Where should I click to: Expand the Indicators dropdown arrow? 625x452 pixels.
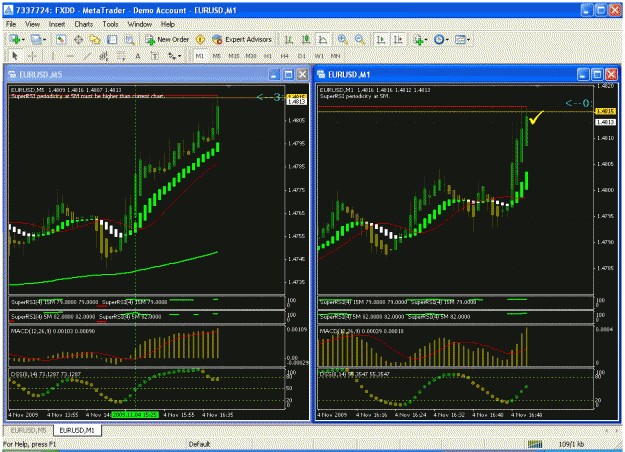426,40
